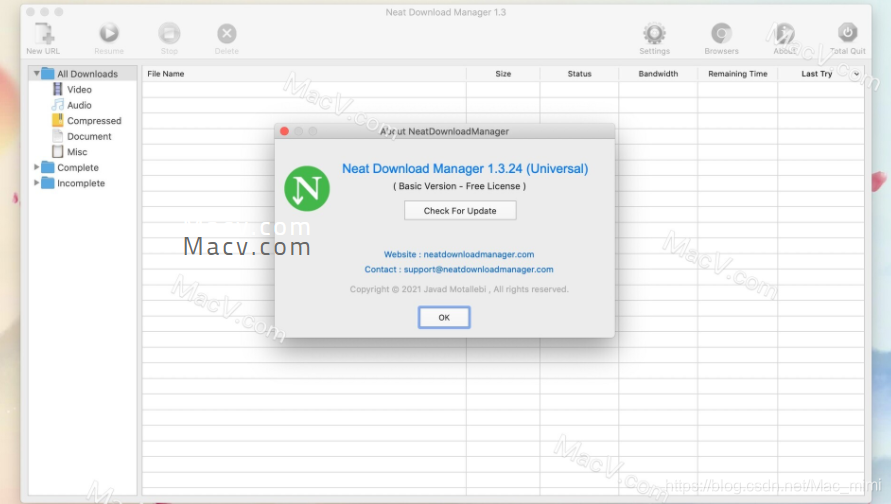Viewport: 891px width, 504px height.
Task: Sort by Status column header
Action: pos(579,74)
